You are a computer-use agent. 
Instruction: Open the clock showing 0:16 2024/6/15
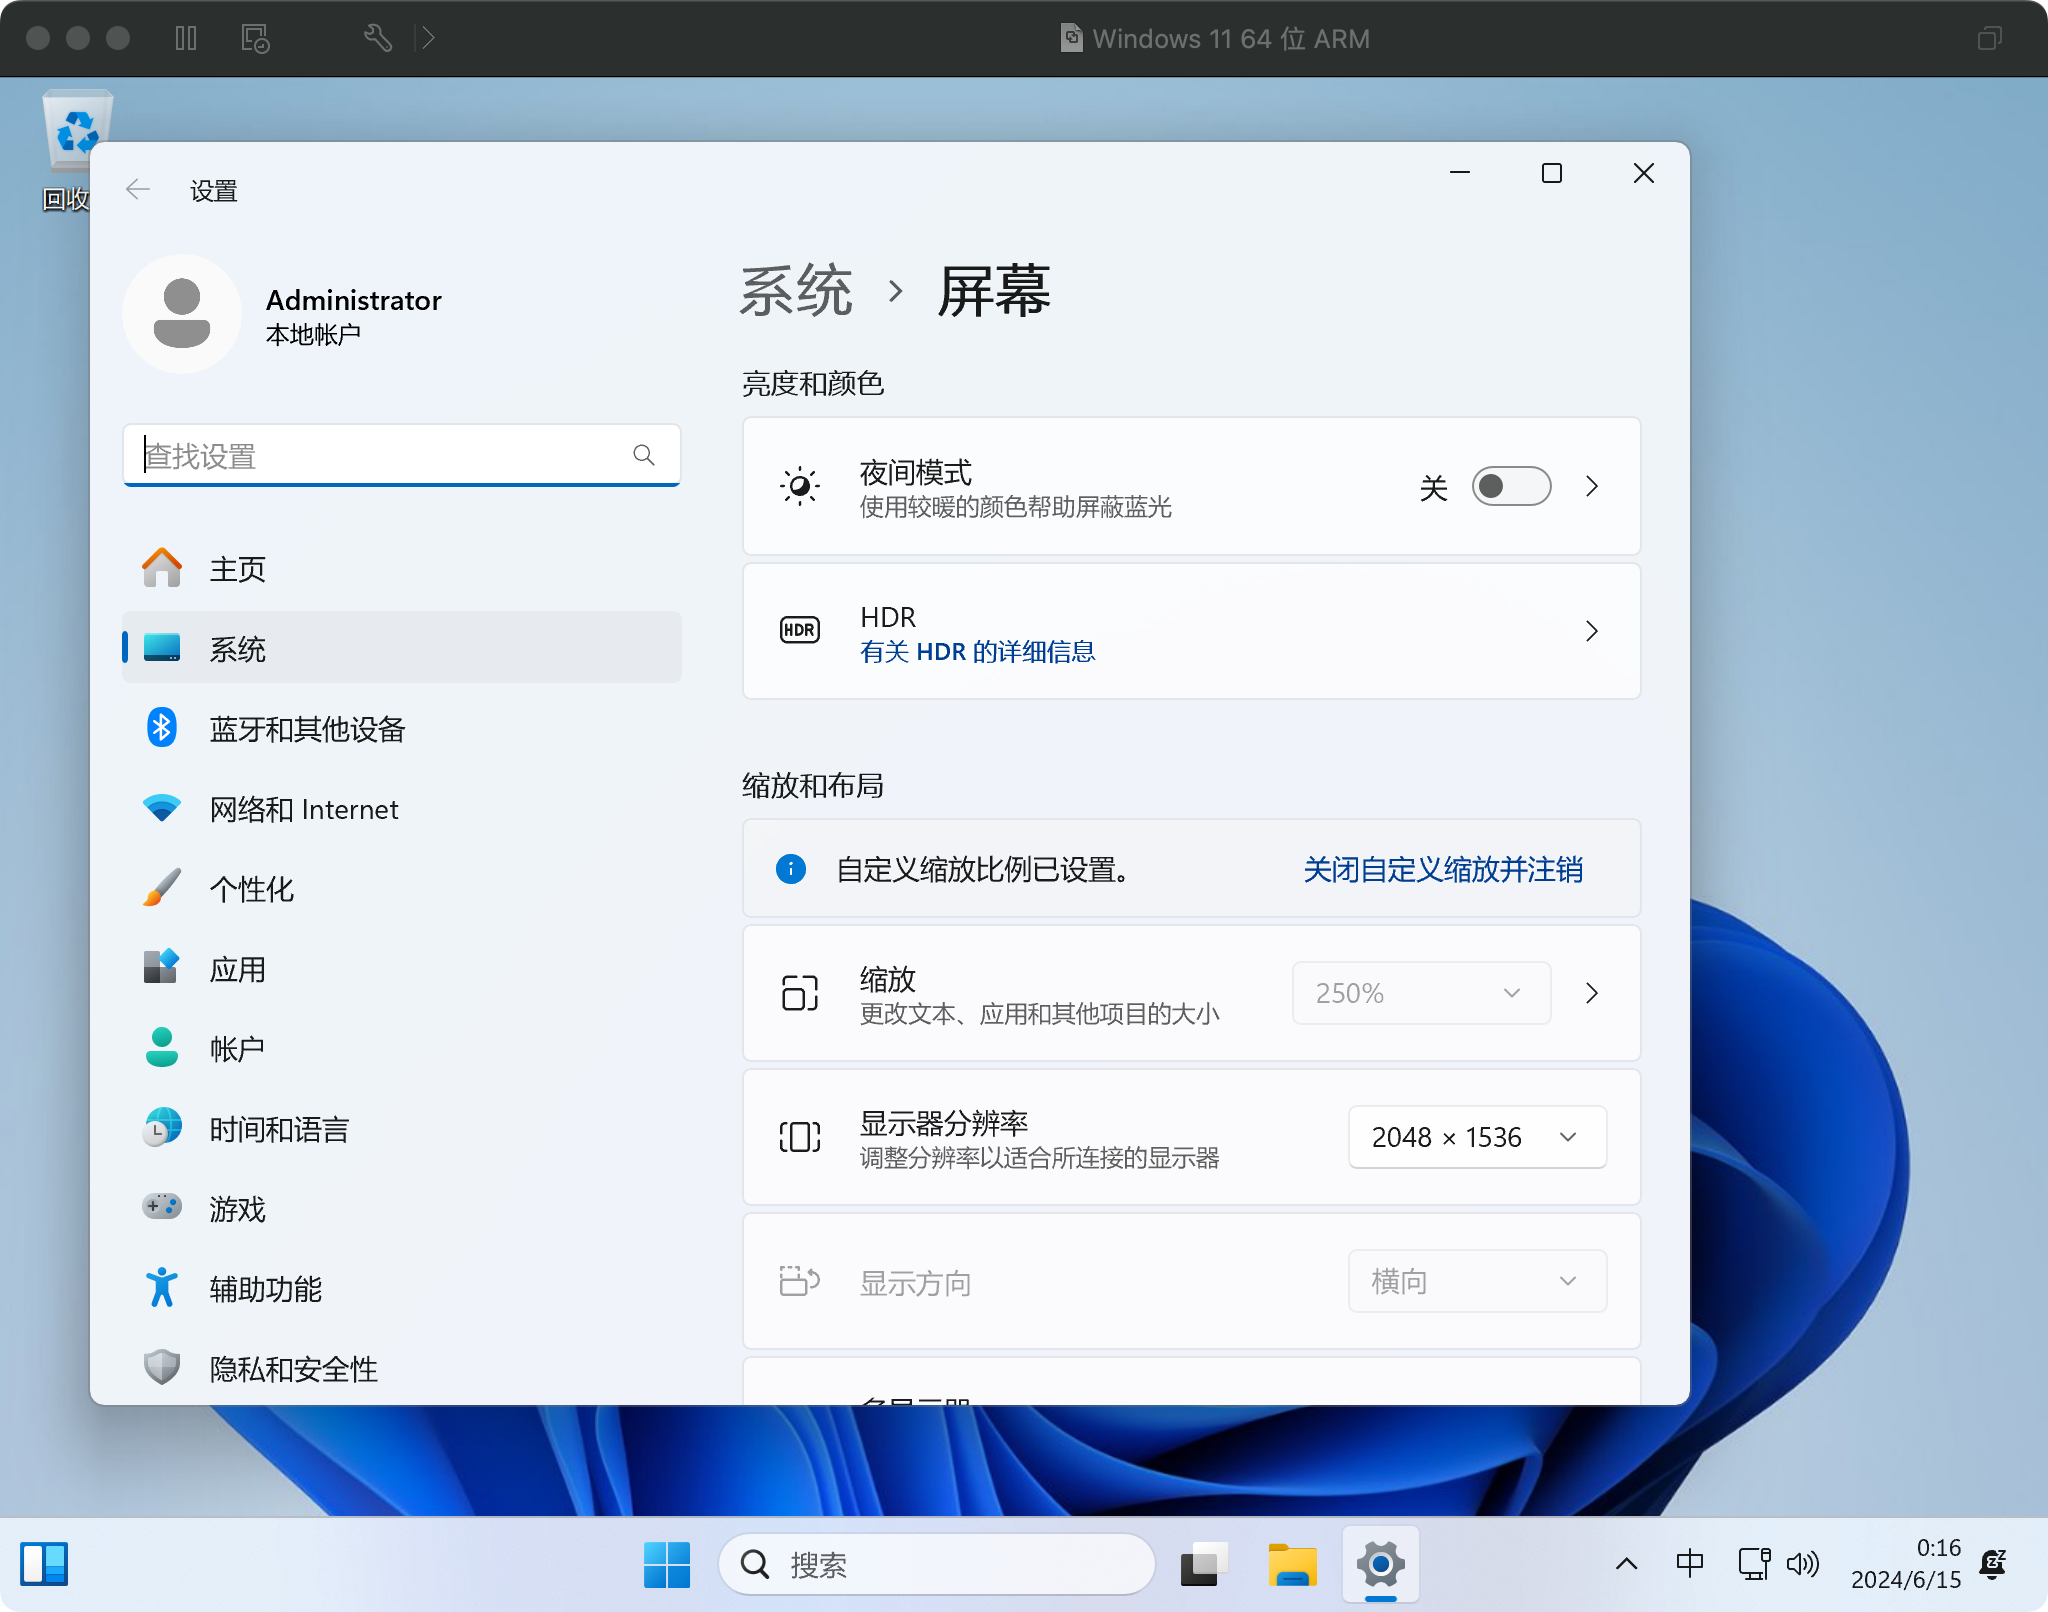(x=1906, y=1564)
